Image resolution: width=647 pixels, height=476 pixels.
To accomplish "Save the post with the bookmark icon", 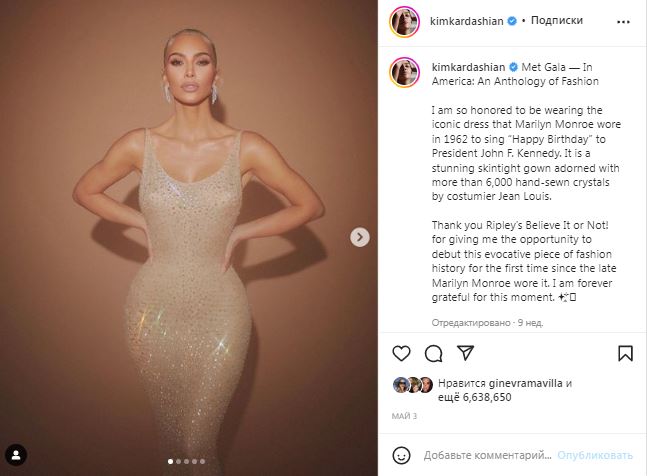I will point(625,353).
